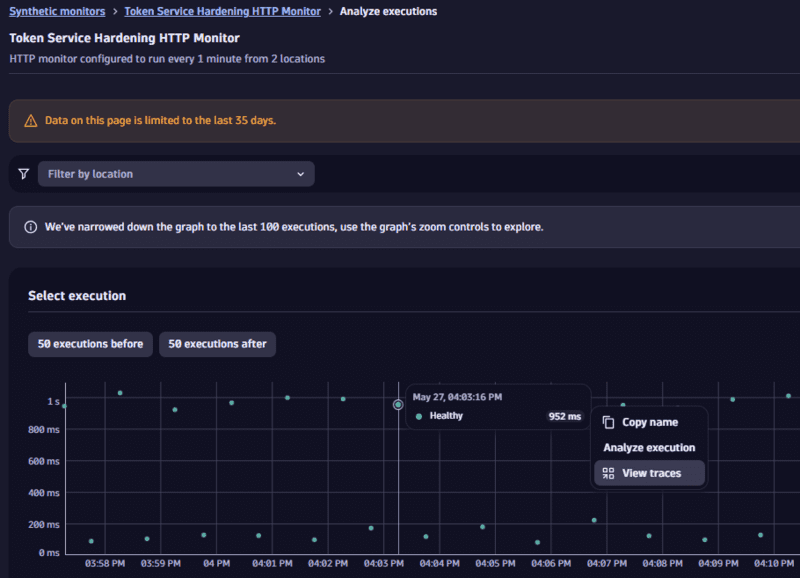Choose "Analyze execution" from the context menu
800x578 pixels.
pos(652,447)
